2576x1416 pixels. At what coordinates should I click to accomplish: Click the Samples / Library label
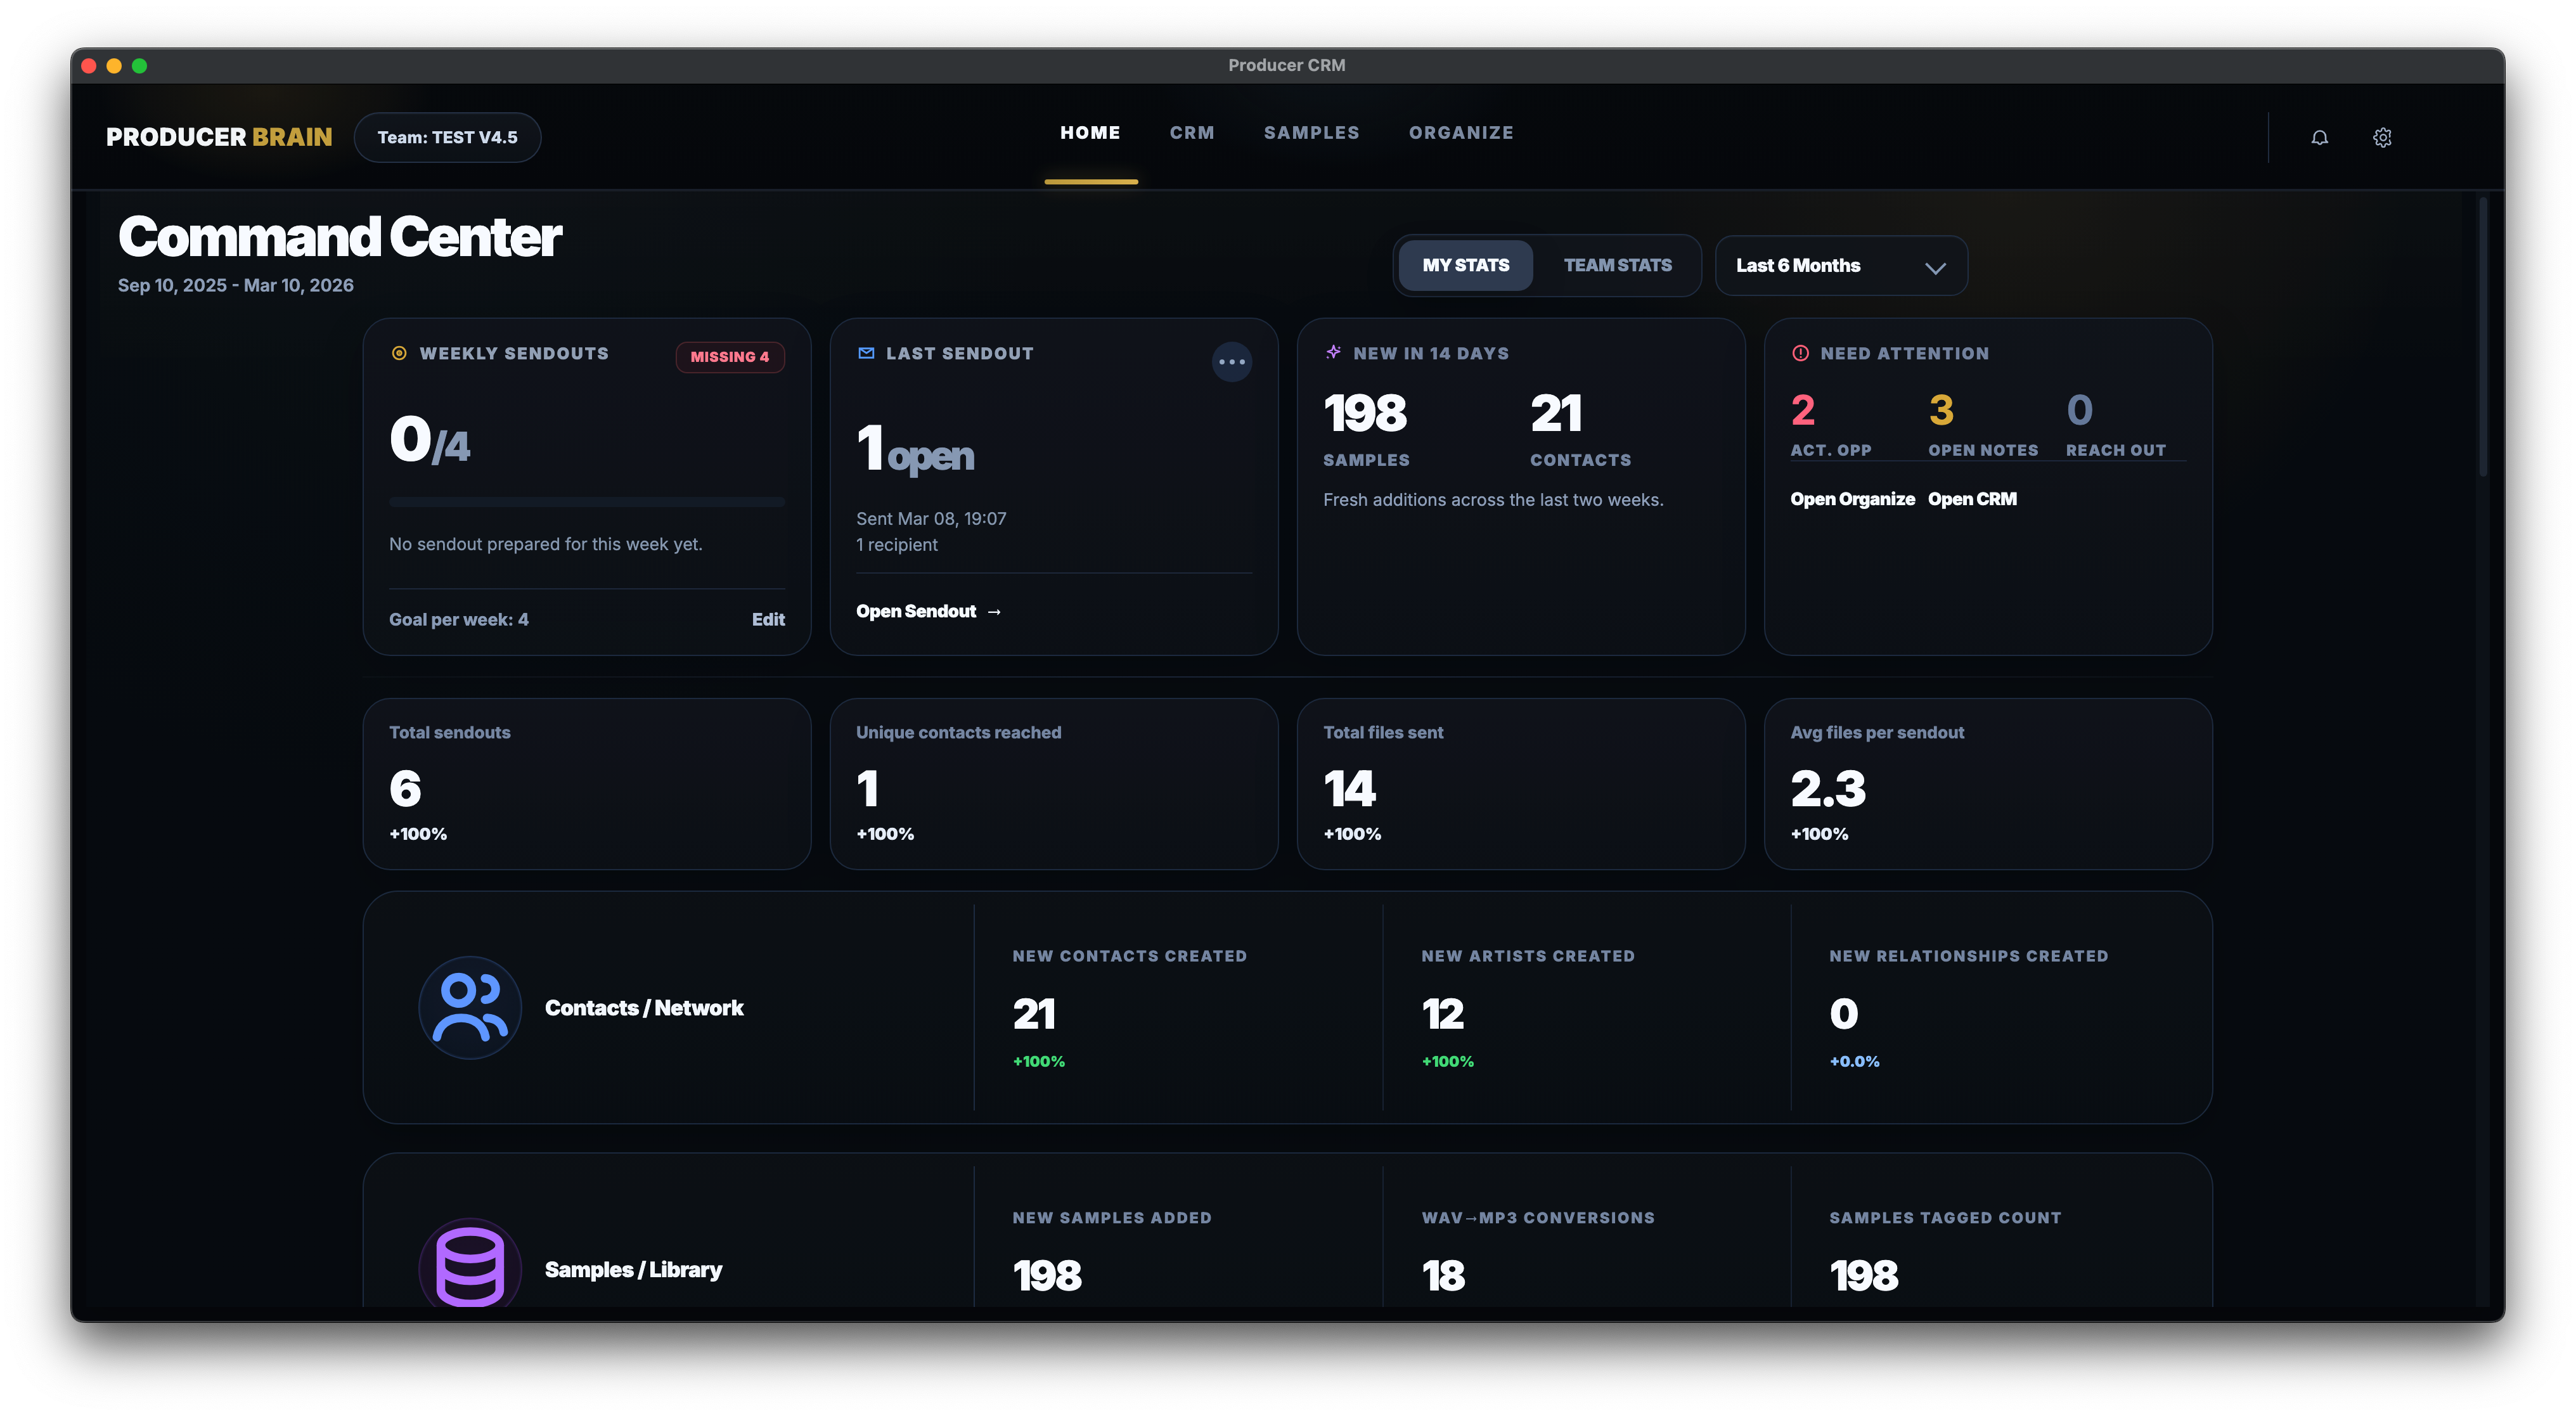(x=633, y=1270)
